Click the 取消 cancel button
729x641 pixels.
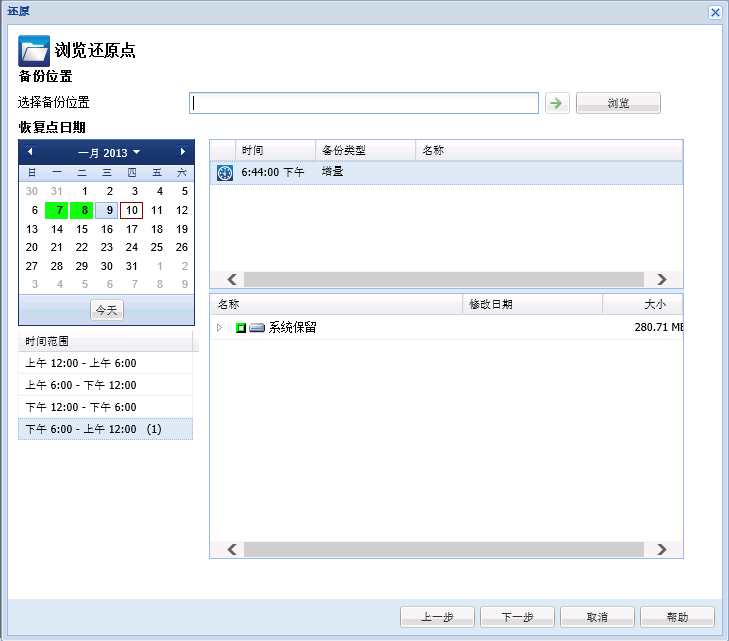coord(597,617)
